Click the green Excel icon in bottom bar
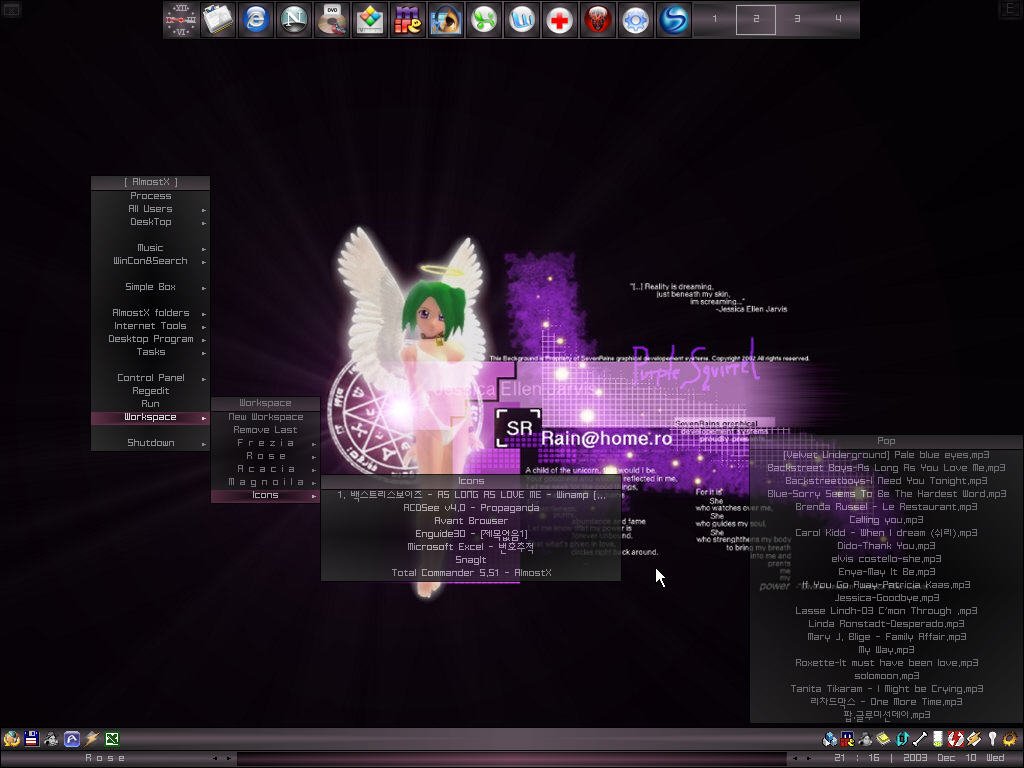The height and width of the screenshot is (768, 1024). pos(112,739)
